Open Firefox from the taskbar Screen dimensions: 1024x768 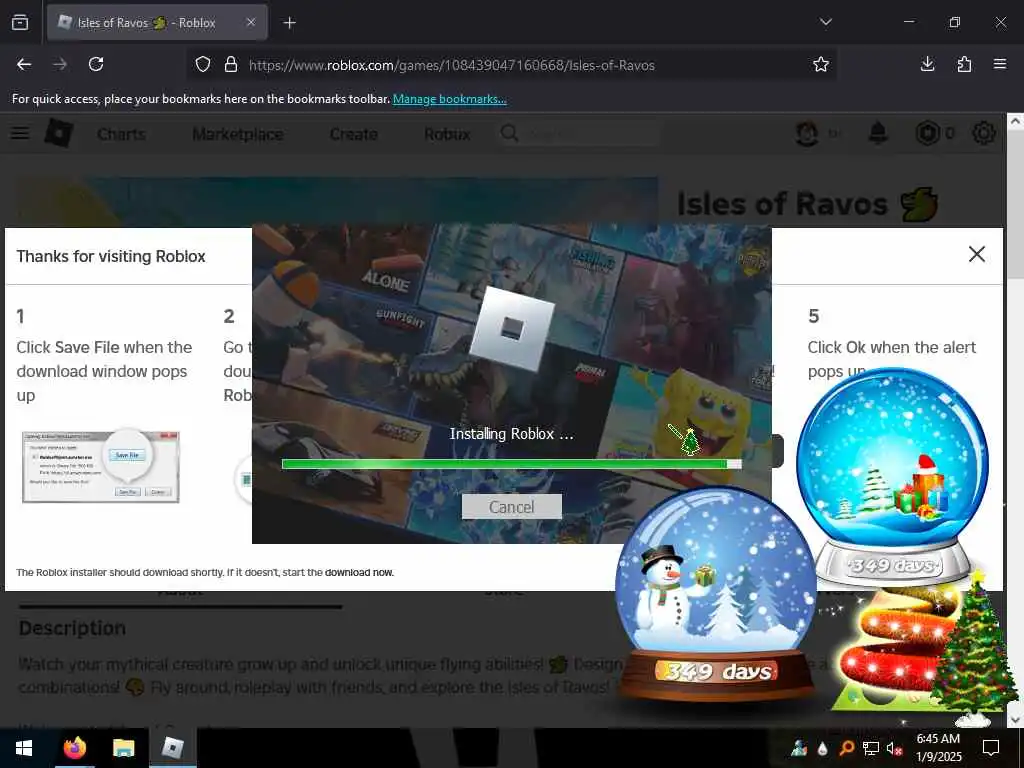(75, 748)
